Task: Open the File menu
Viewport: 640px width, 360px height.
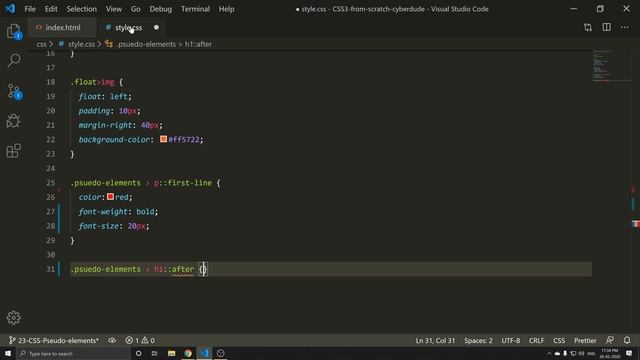Action: pos(30,9)
